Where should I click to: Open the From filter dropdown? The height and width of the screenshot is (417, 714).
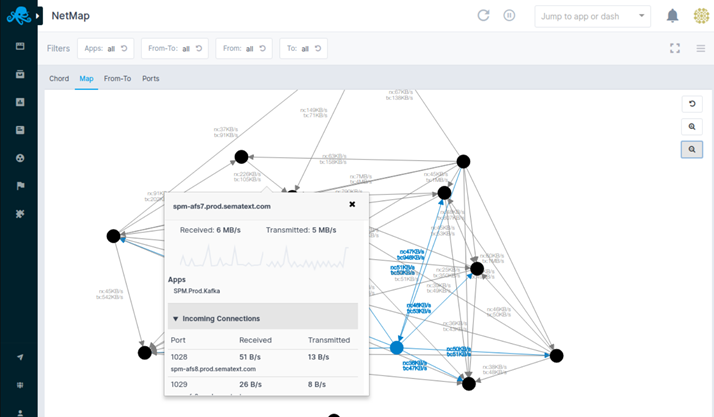(244, 48)
